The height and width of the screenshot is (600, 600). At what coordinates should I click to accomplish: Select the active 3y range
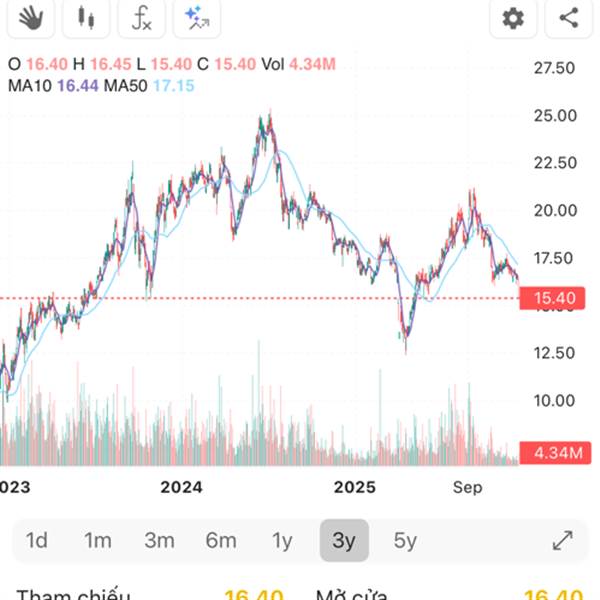click(x=344, y=541)
